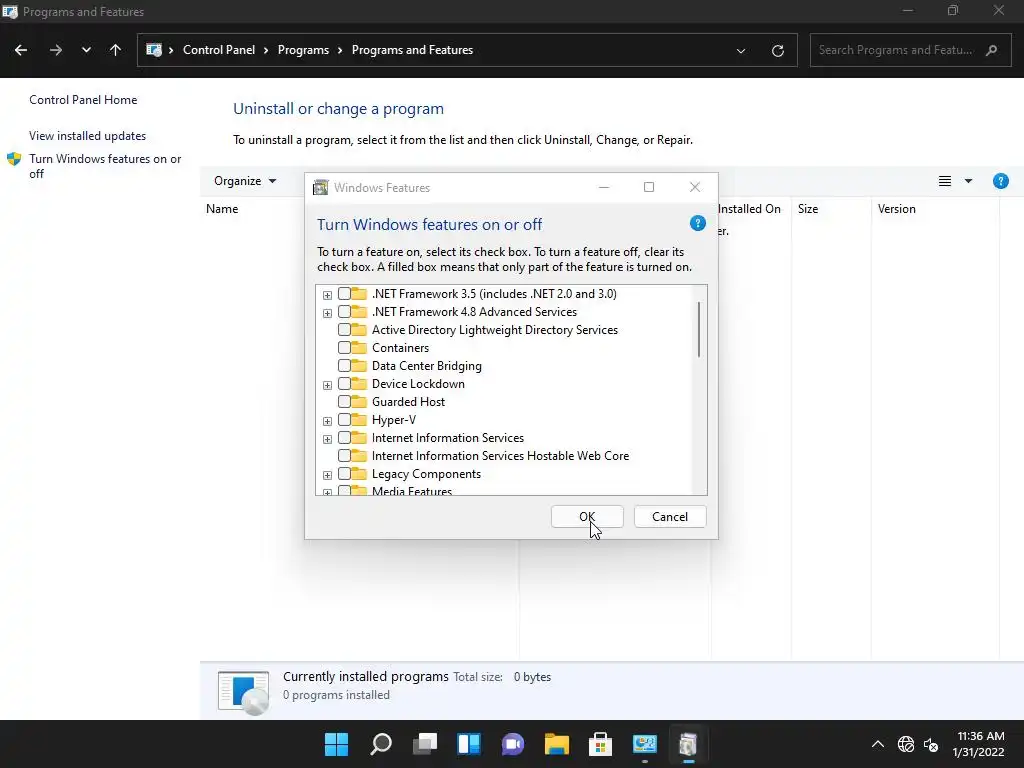Open the Windows Start menu
The width and height of the screenshot is (1024, 768).
click(336, 744)
